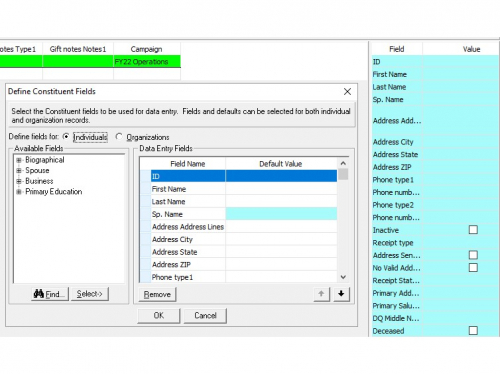The height and width of the screenshot is (374, 500).
Task: Click the Default Value column header
Action: pyautogui.click(x=281, y=164)
